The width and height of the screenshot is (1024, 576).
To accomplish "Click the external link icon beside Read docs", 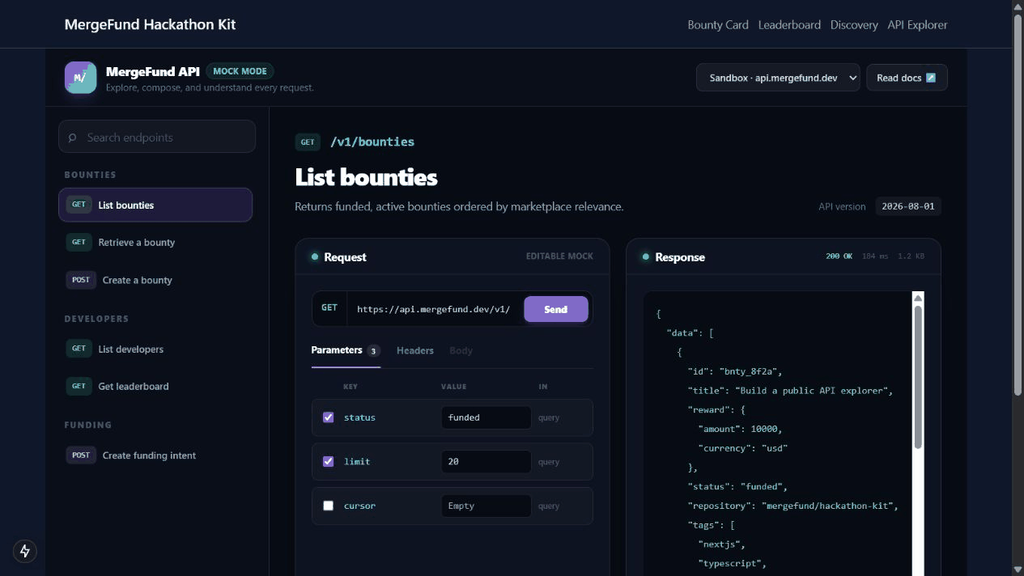I will coord(931,78).
